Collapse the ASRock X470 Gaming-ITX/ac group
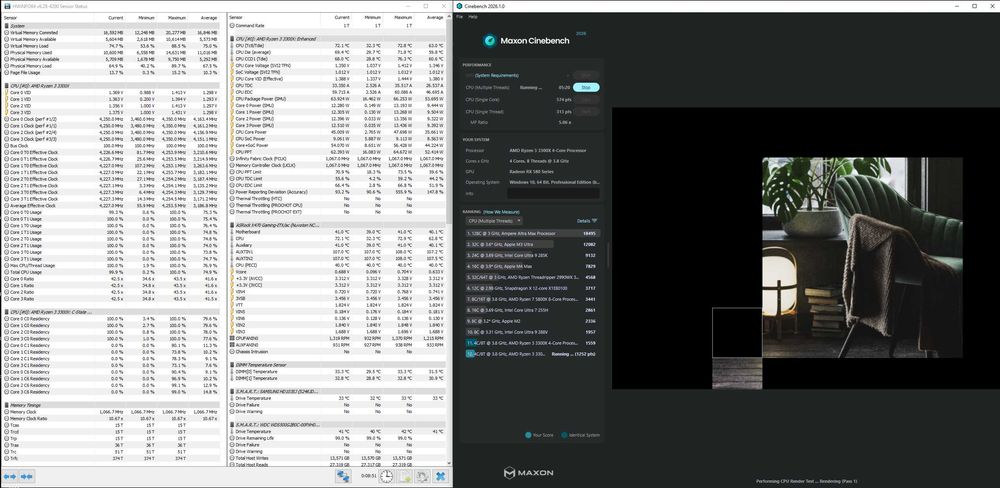Screen dimensions: 1000x488 pos(337,225)
